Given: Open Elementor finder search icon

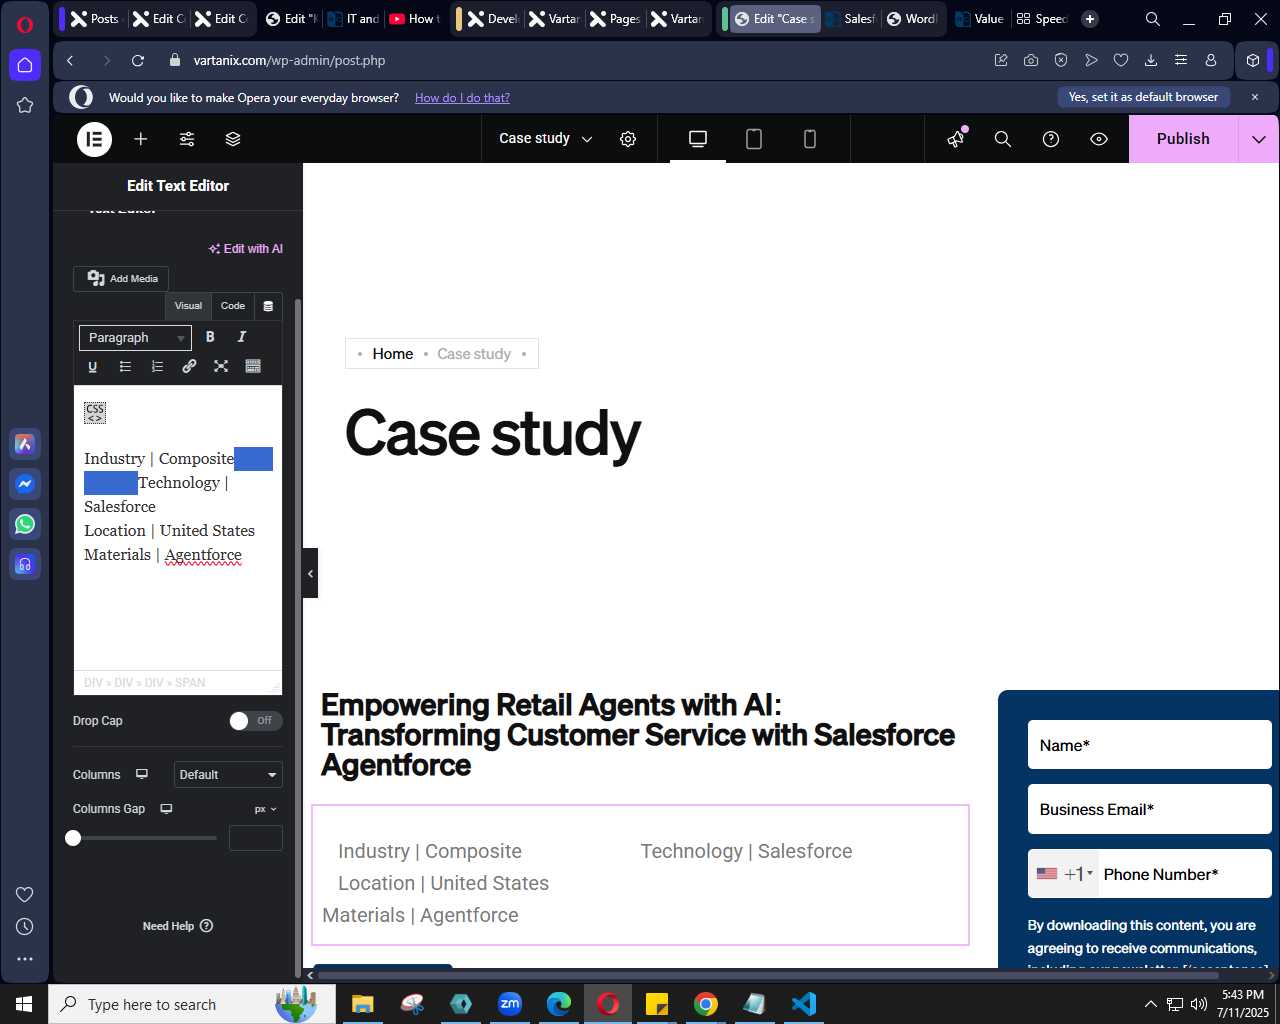Looking at the screenshot, I should (x=1003, y=139).
